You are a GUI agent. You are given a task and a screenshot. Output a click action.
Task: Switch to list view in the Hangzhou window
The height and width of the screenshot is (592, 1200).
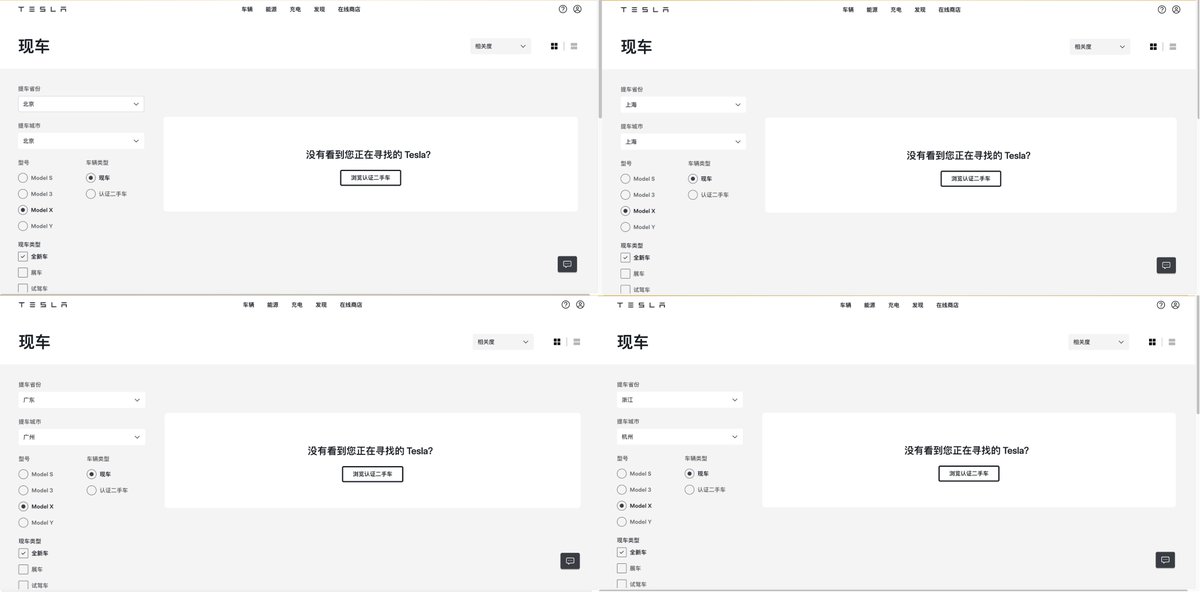coord(1171,342)
